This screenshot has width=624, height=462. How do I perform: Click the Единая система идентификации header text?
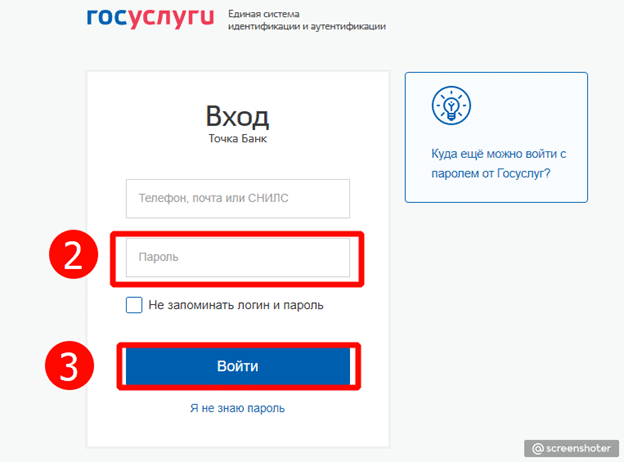pyautogui.click(x=307, y=20)
